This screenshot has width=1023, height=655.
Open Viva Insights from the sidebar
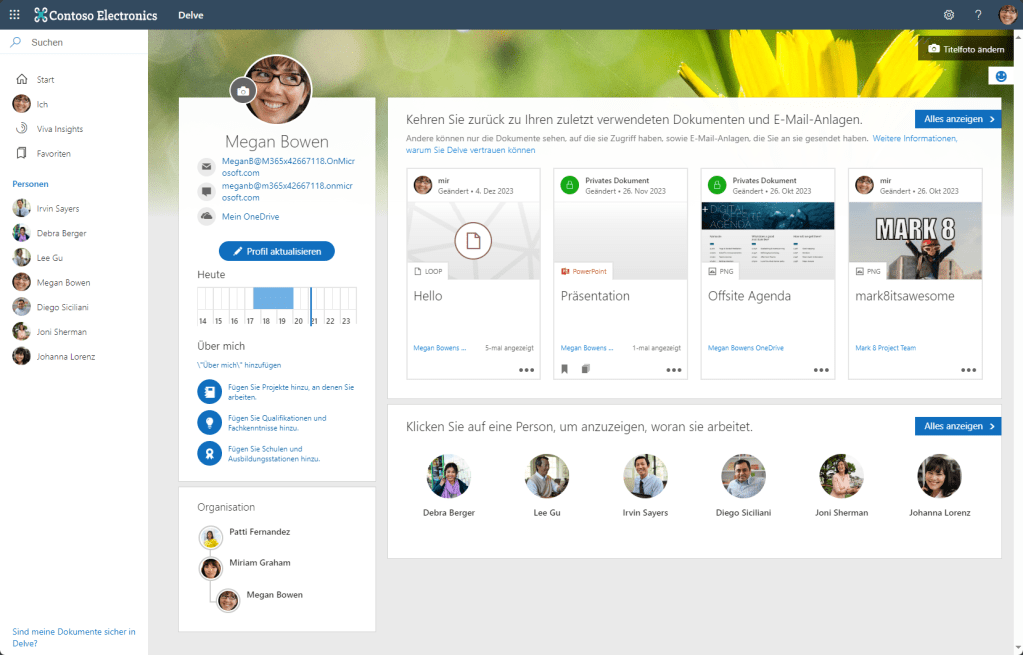click(61, 129)
